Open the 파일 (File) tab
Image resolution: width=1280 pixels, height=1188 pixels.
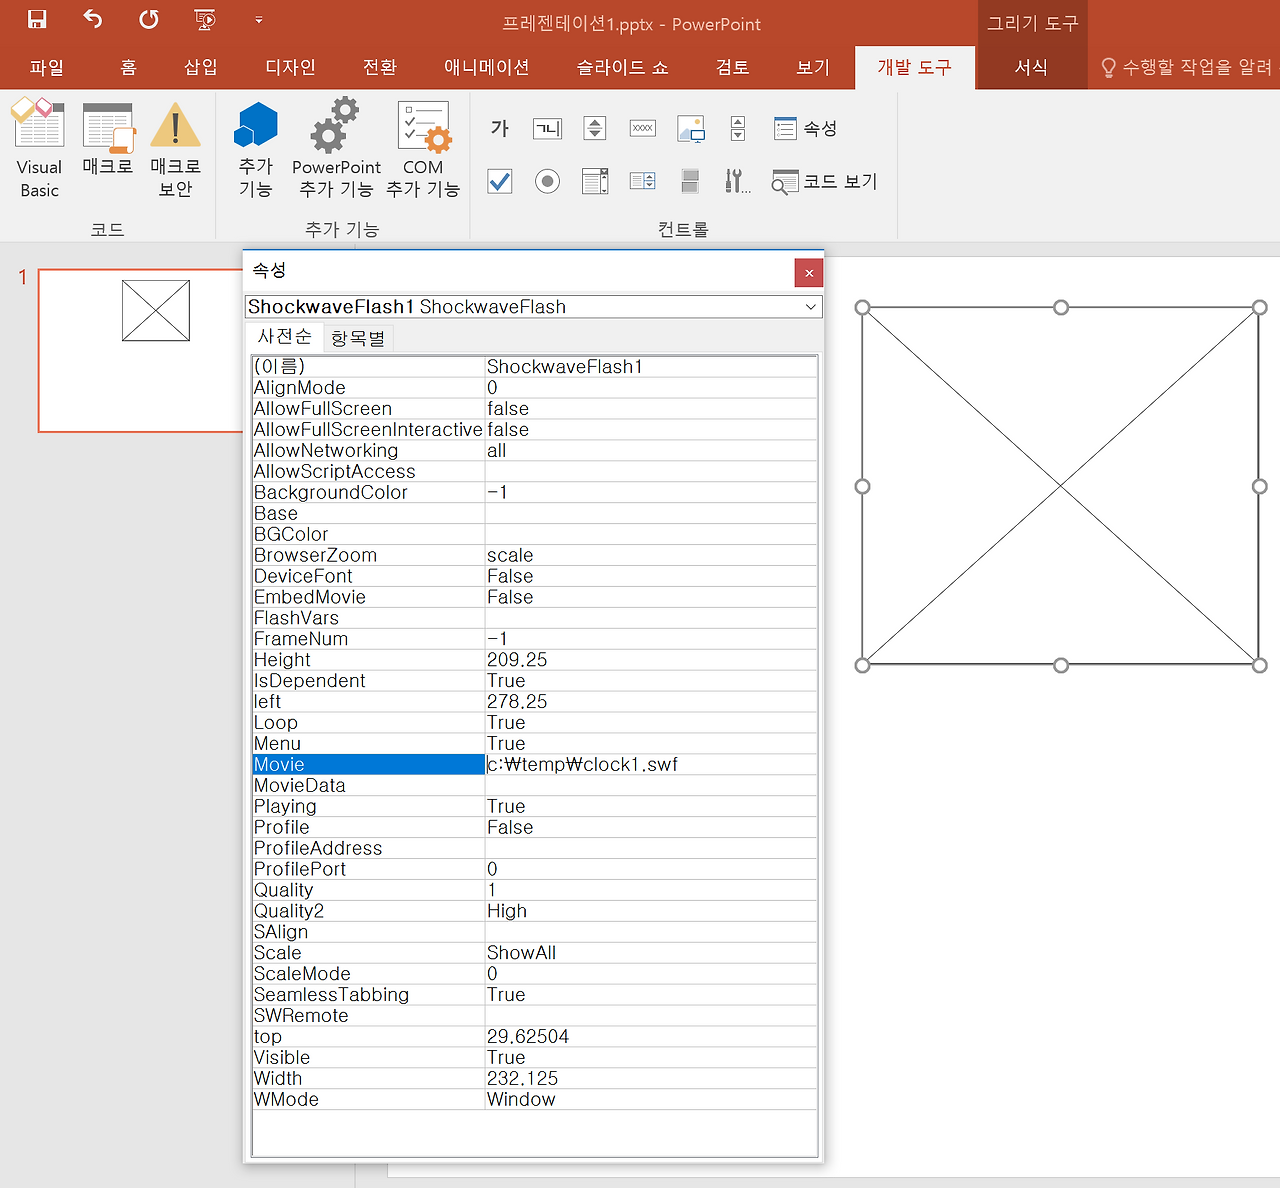tap(47, 67)
